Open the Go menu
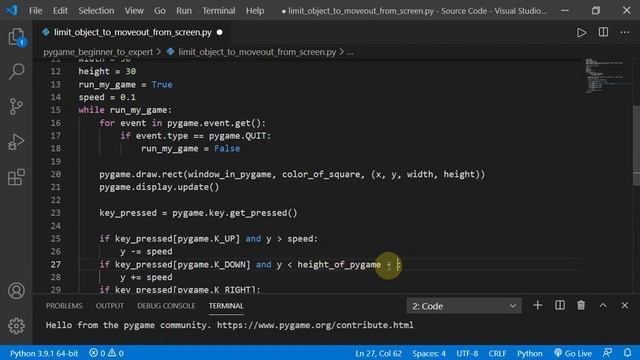This screenshot has height=360, width=640. [x=160, y=11]
